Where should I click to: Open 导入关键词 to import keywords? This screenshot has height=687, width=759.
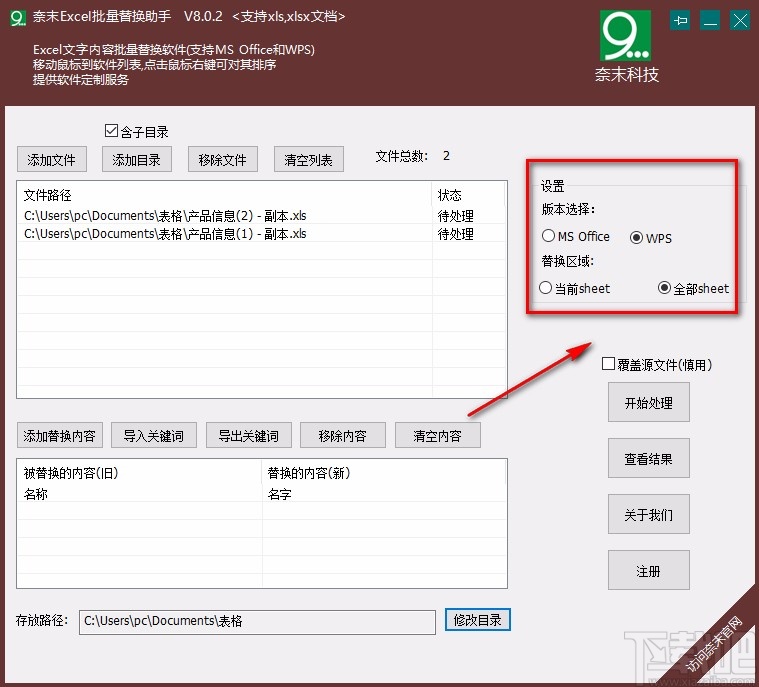154,435
